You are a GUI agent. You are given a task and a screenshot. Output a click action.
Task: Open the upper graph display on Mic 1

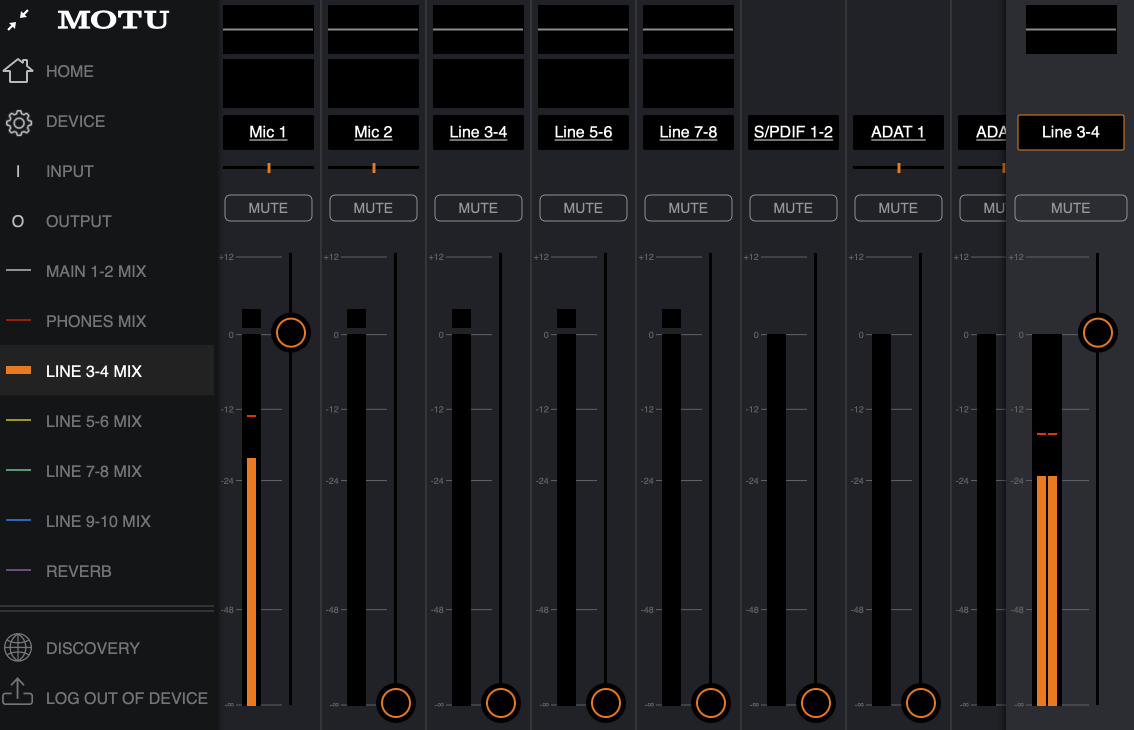268,30
